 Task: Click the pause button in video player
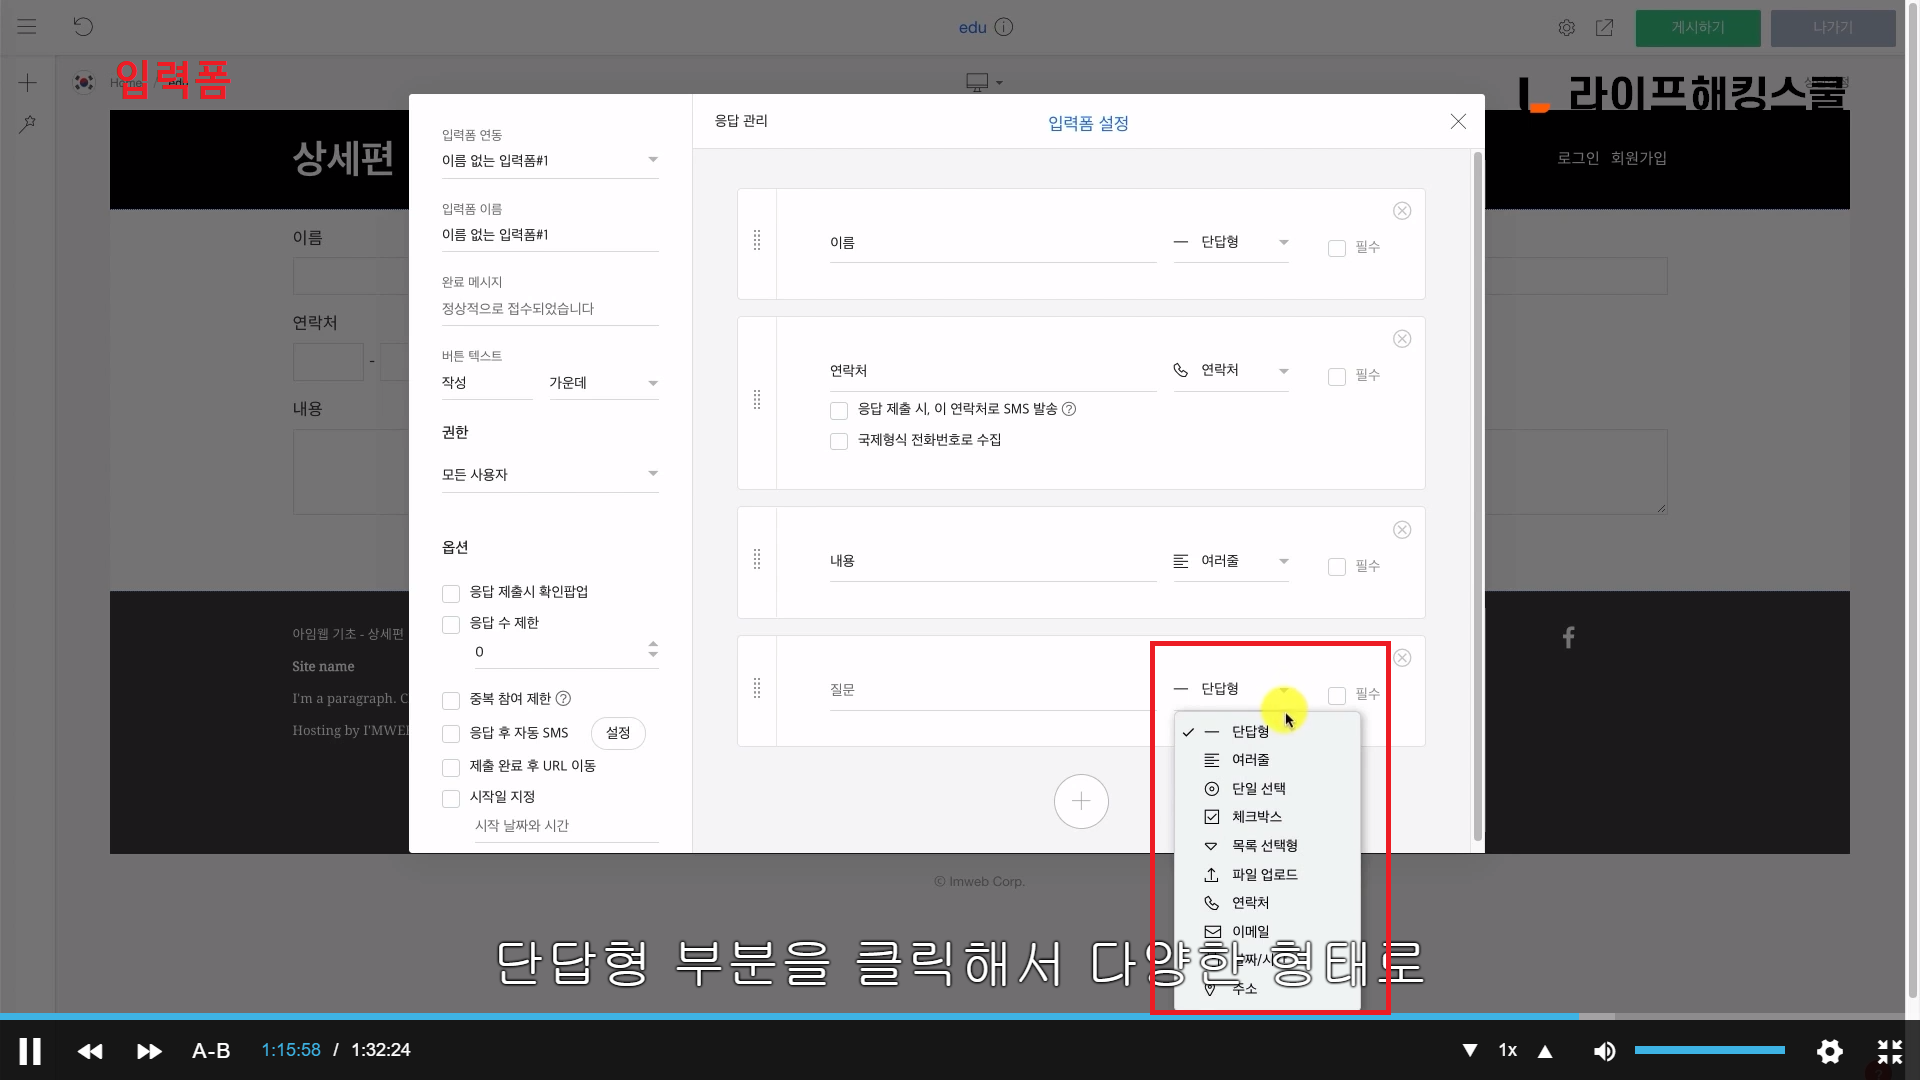pyautogui.click(x=30, y=1051)
